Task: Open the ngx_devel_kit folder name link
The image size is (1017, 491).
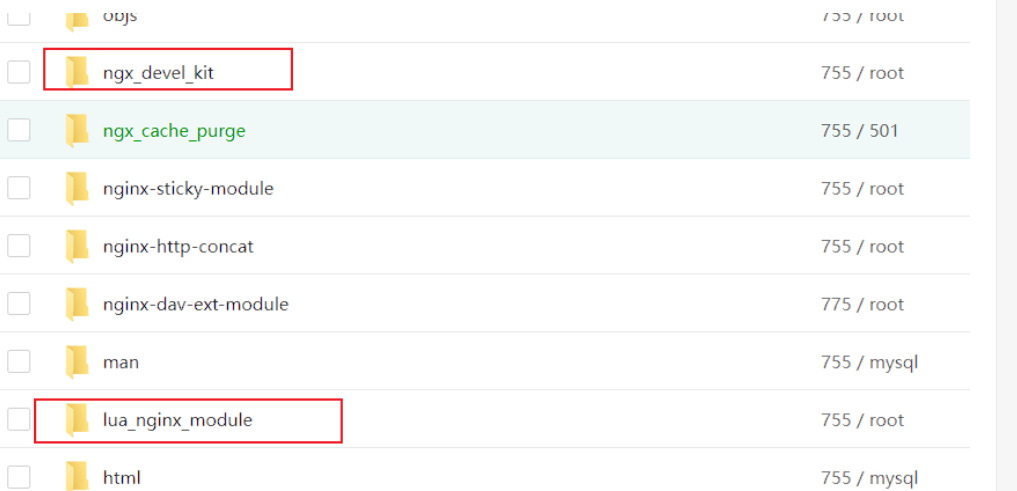Action: point(158,73)
